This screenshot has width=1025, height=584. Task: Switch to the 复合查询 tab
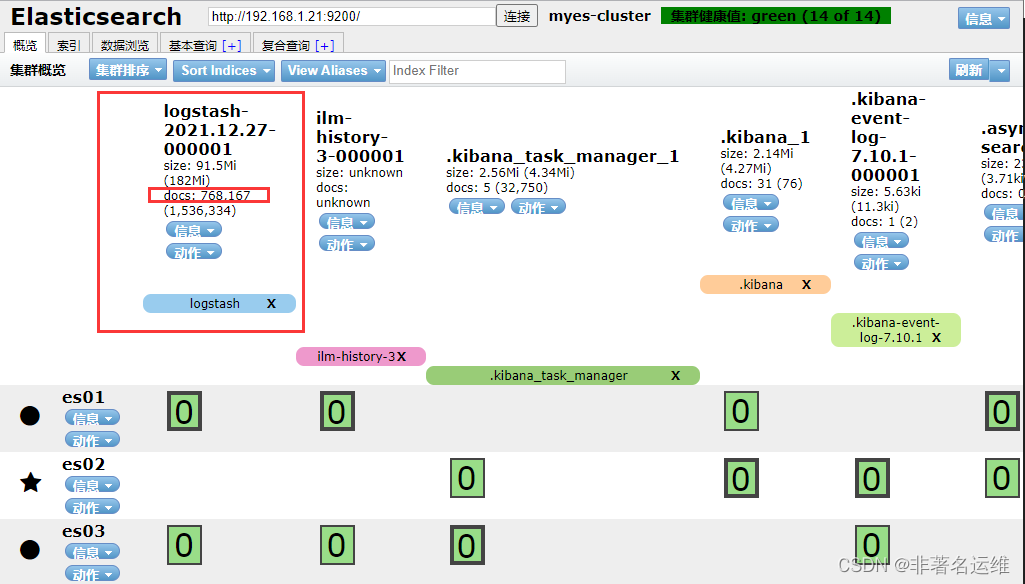pos(286,45)
